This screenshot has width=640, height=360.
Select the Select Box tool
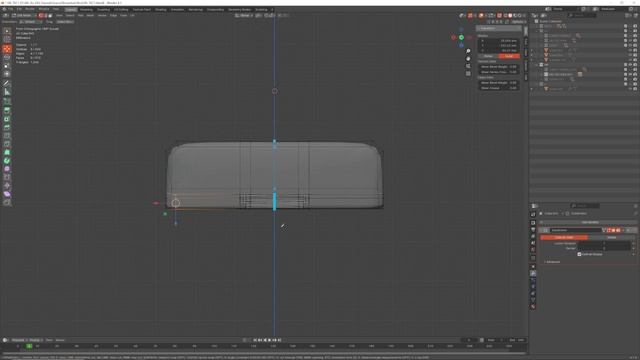(7, 31)
